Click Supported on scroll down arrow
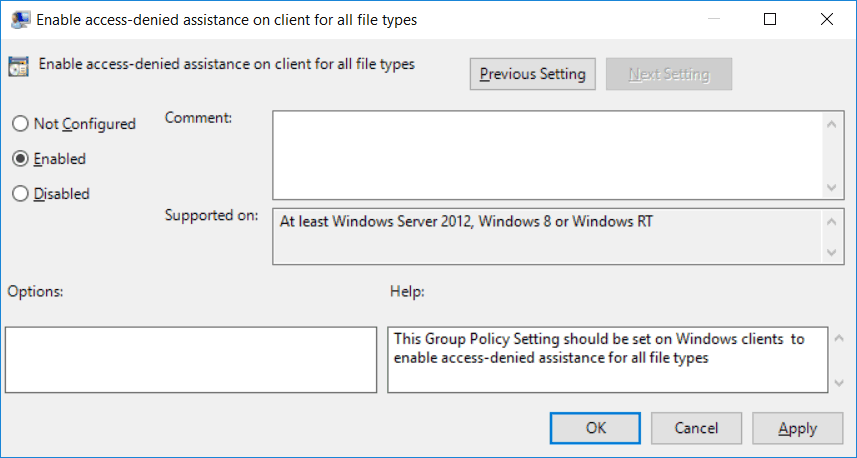Image resolution: width=857 pixels, height=458 pixels. [x=832, y=253]
